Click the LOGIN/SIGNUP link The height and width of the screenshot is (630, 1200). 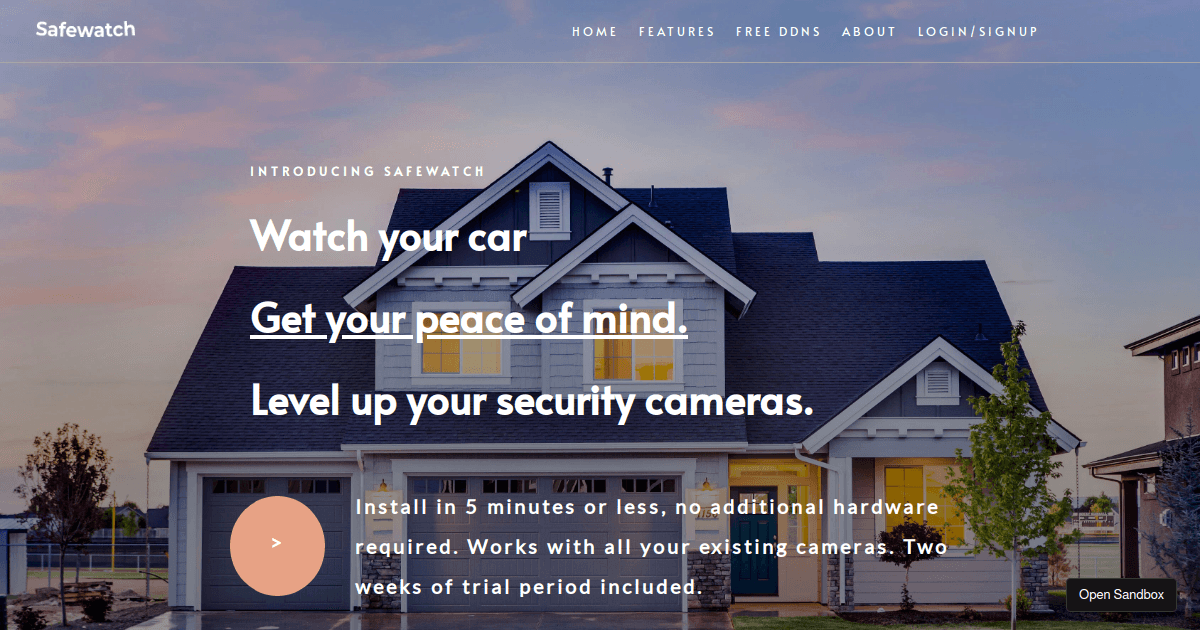pyautogui.click(x=978, y=32)
